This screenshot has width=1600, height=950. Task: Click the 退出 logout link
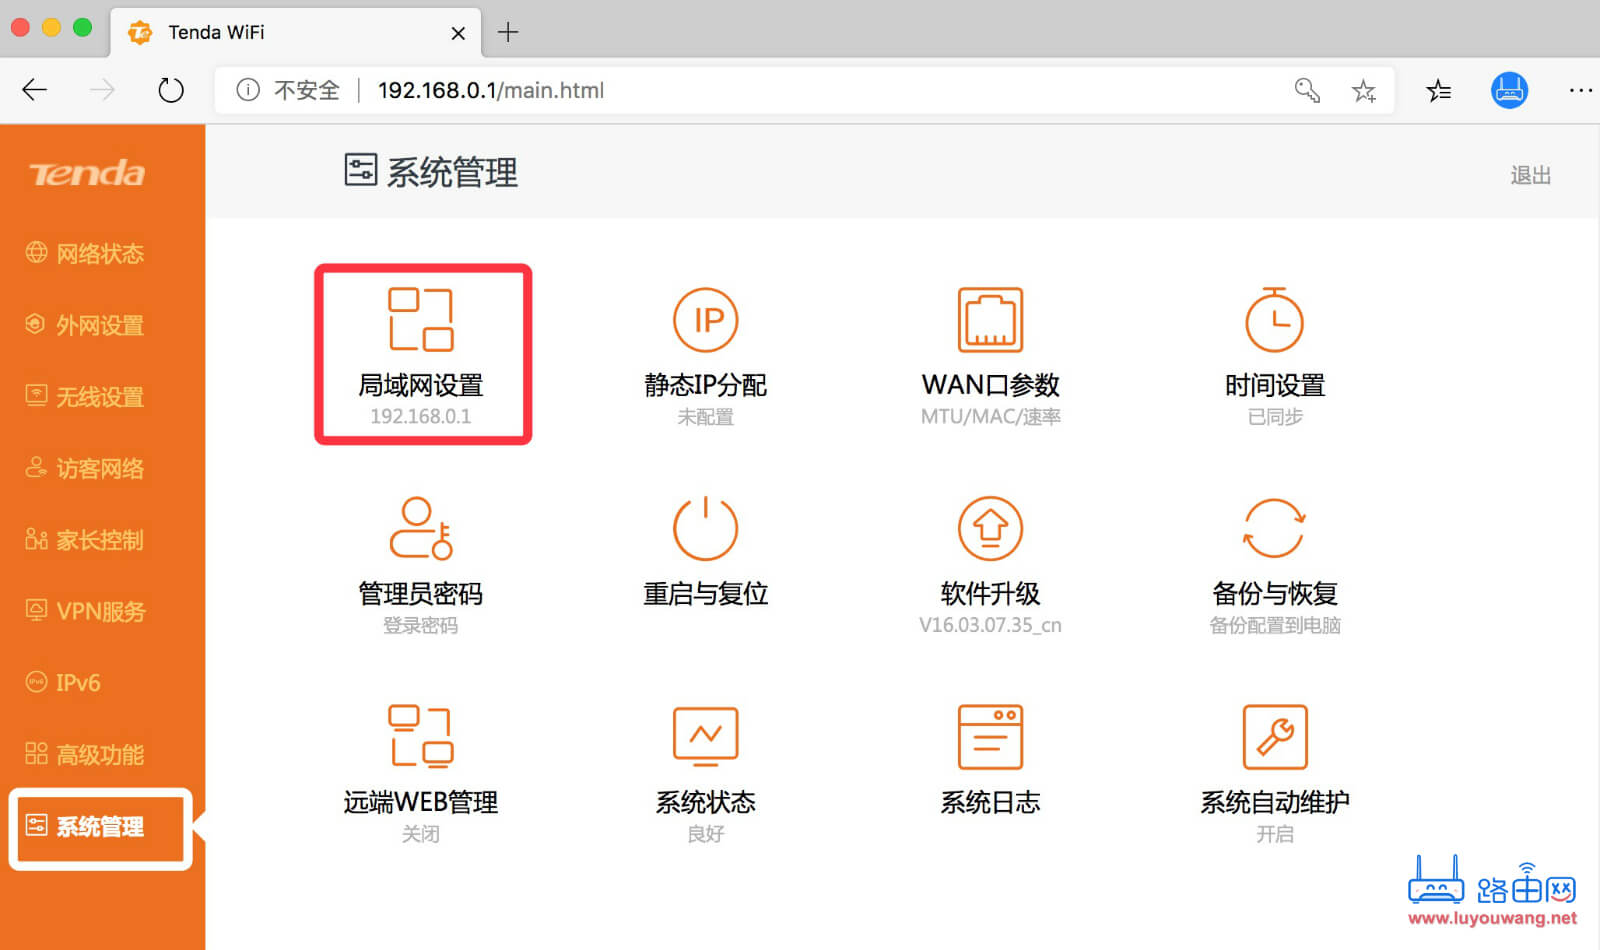[x=1529, y=176]
